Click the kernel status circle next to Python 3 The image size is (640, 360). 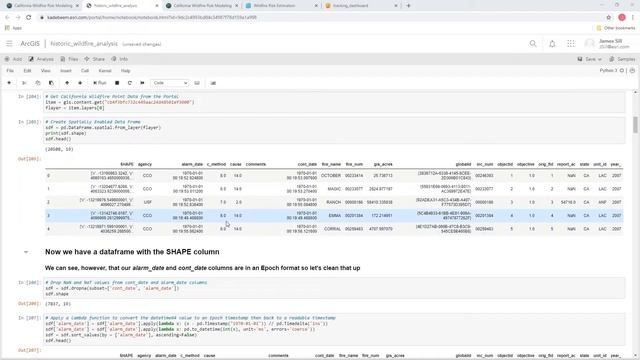[622, 71]
